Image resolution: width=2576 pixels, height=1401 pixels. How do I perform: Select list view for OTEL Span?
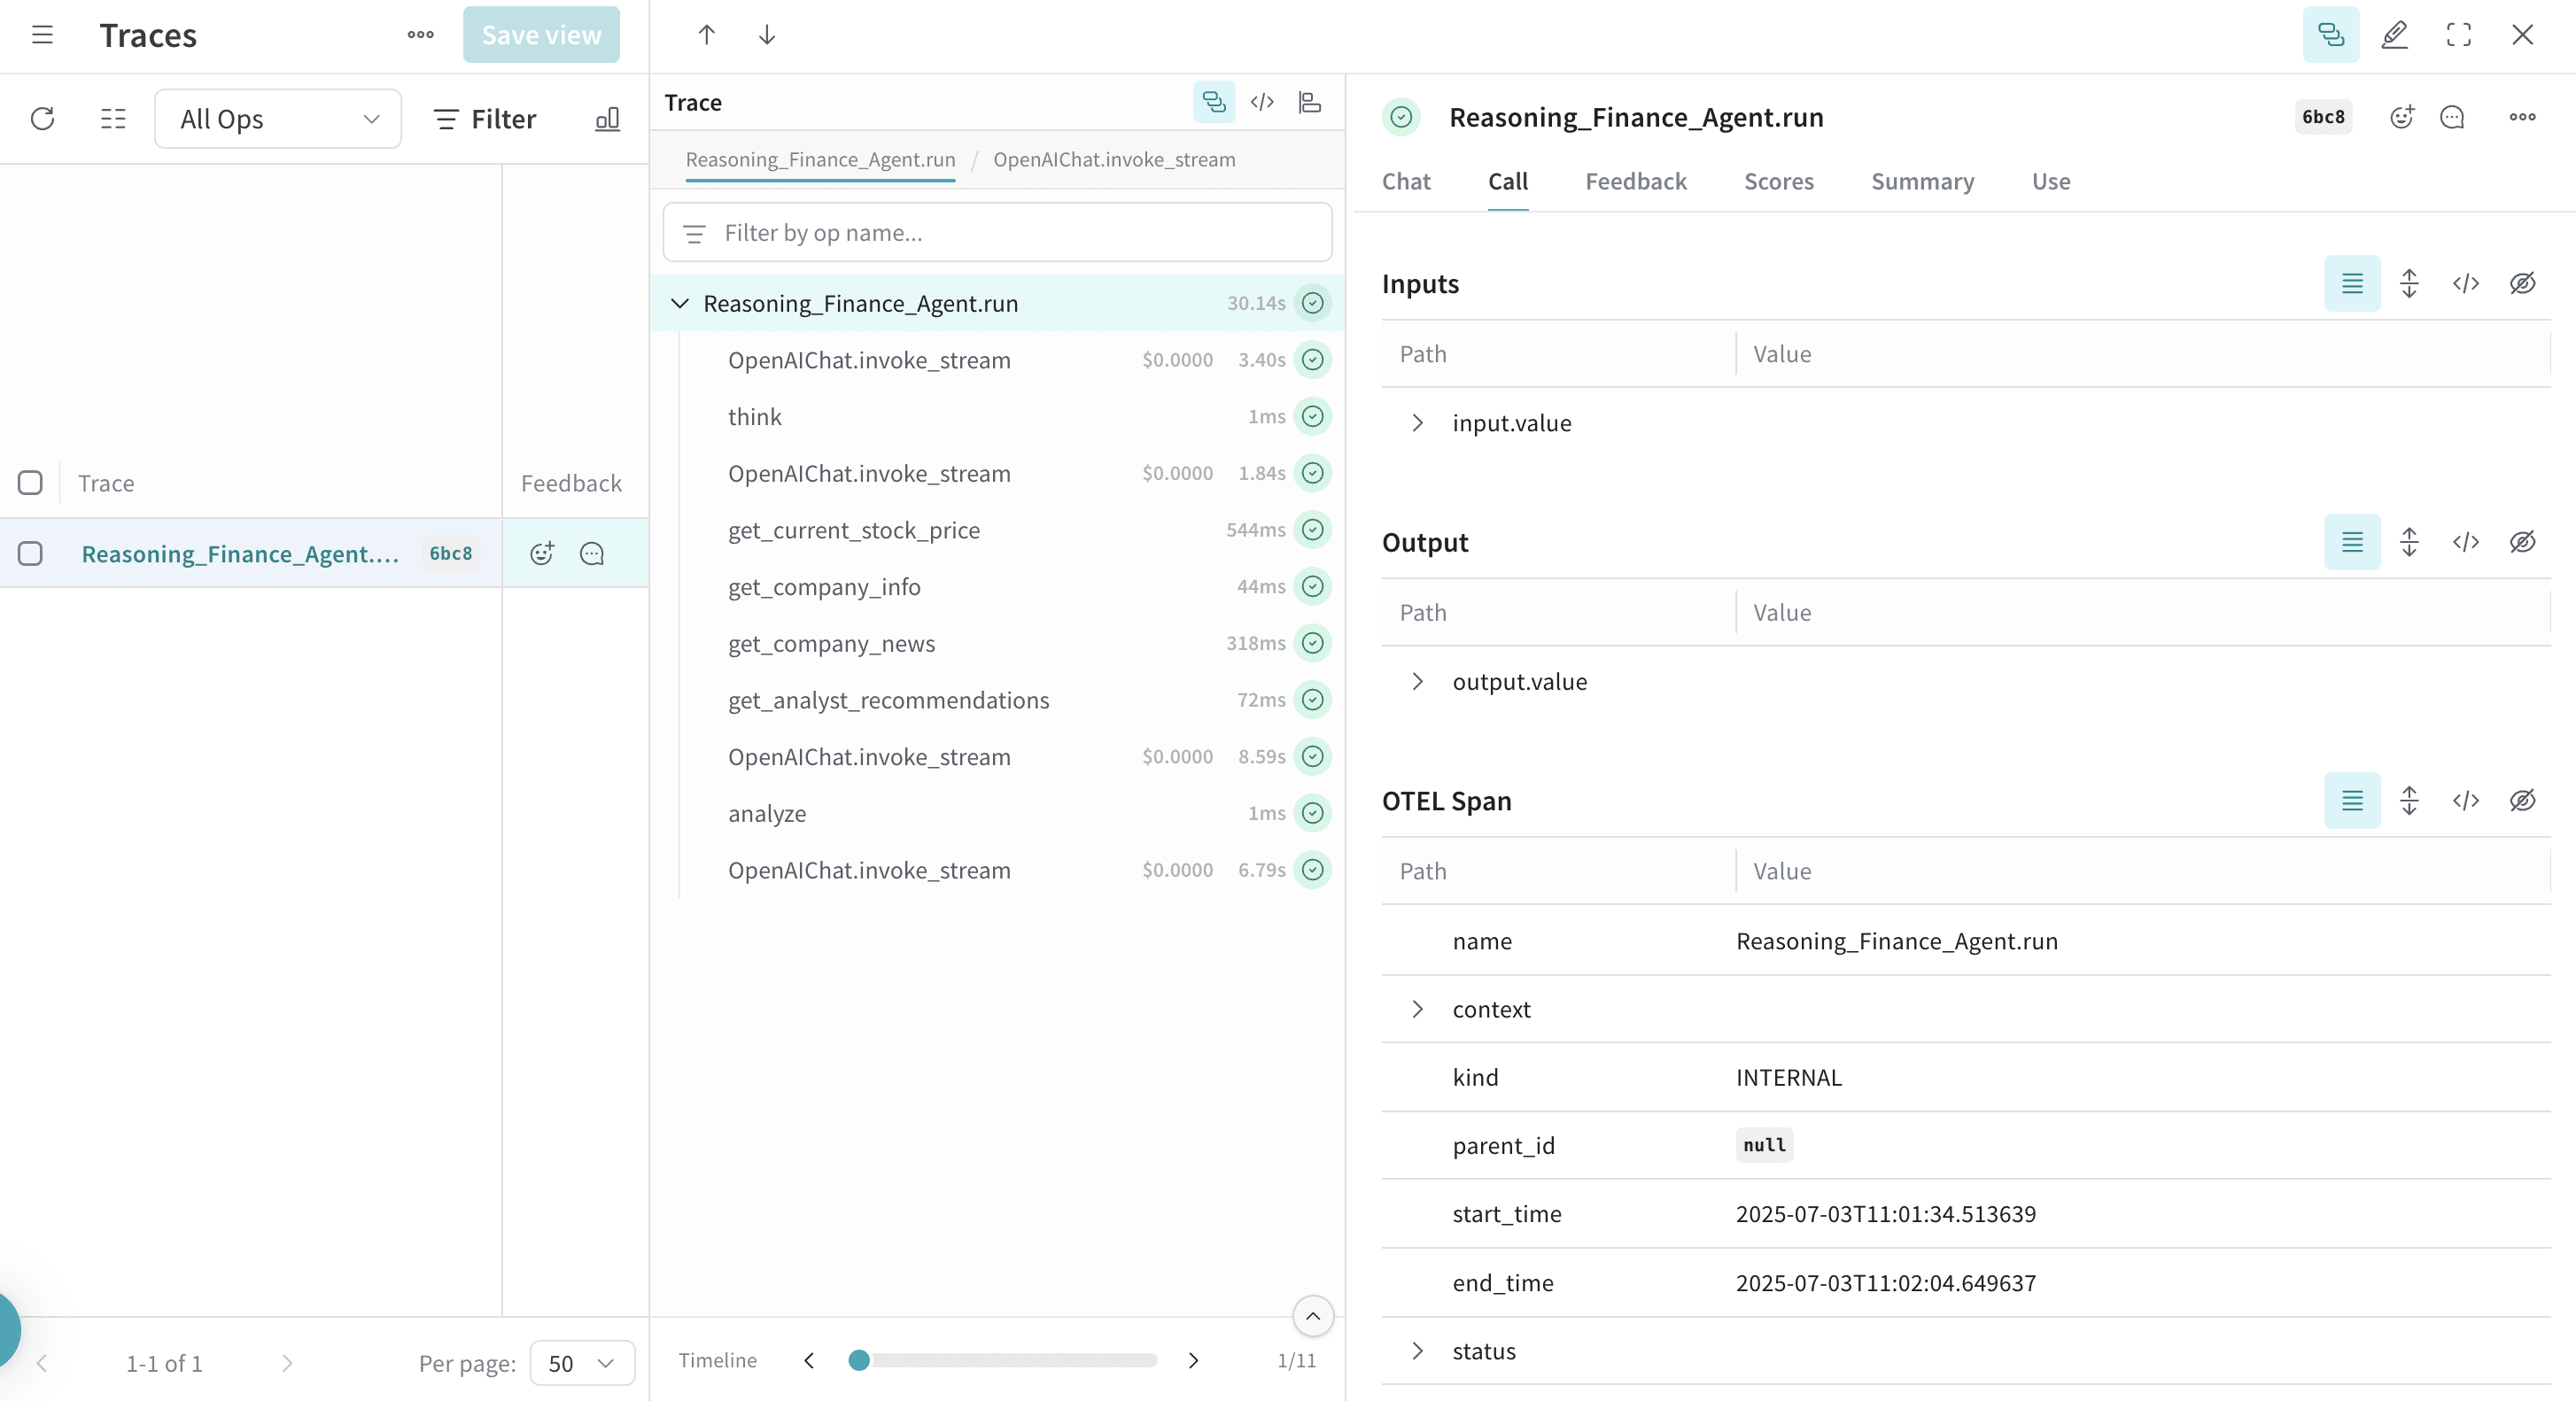coord(2352,800)
